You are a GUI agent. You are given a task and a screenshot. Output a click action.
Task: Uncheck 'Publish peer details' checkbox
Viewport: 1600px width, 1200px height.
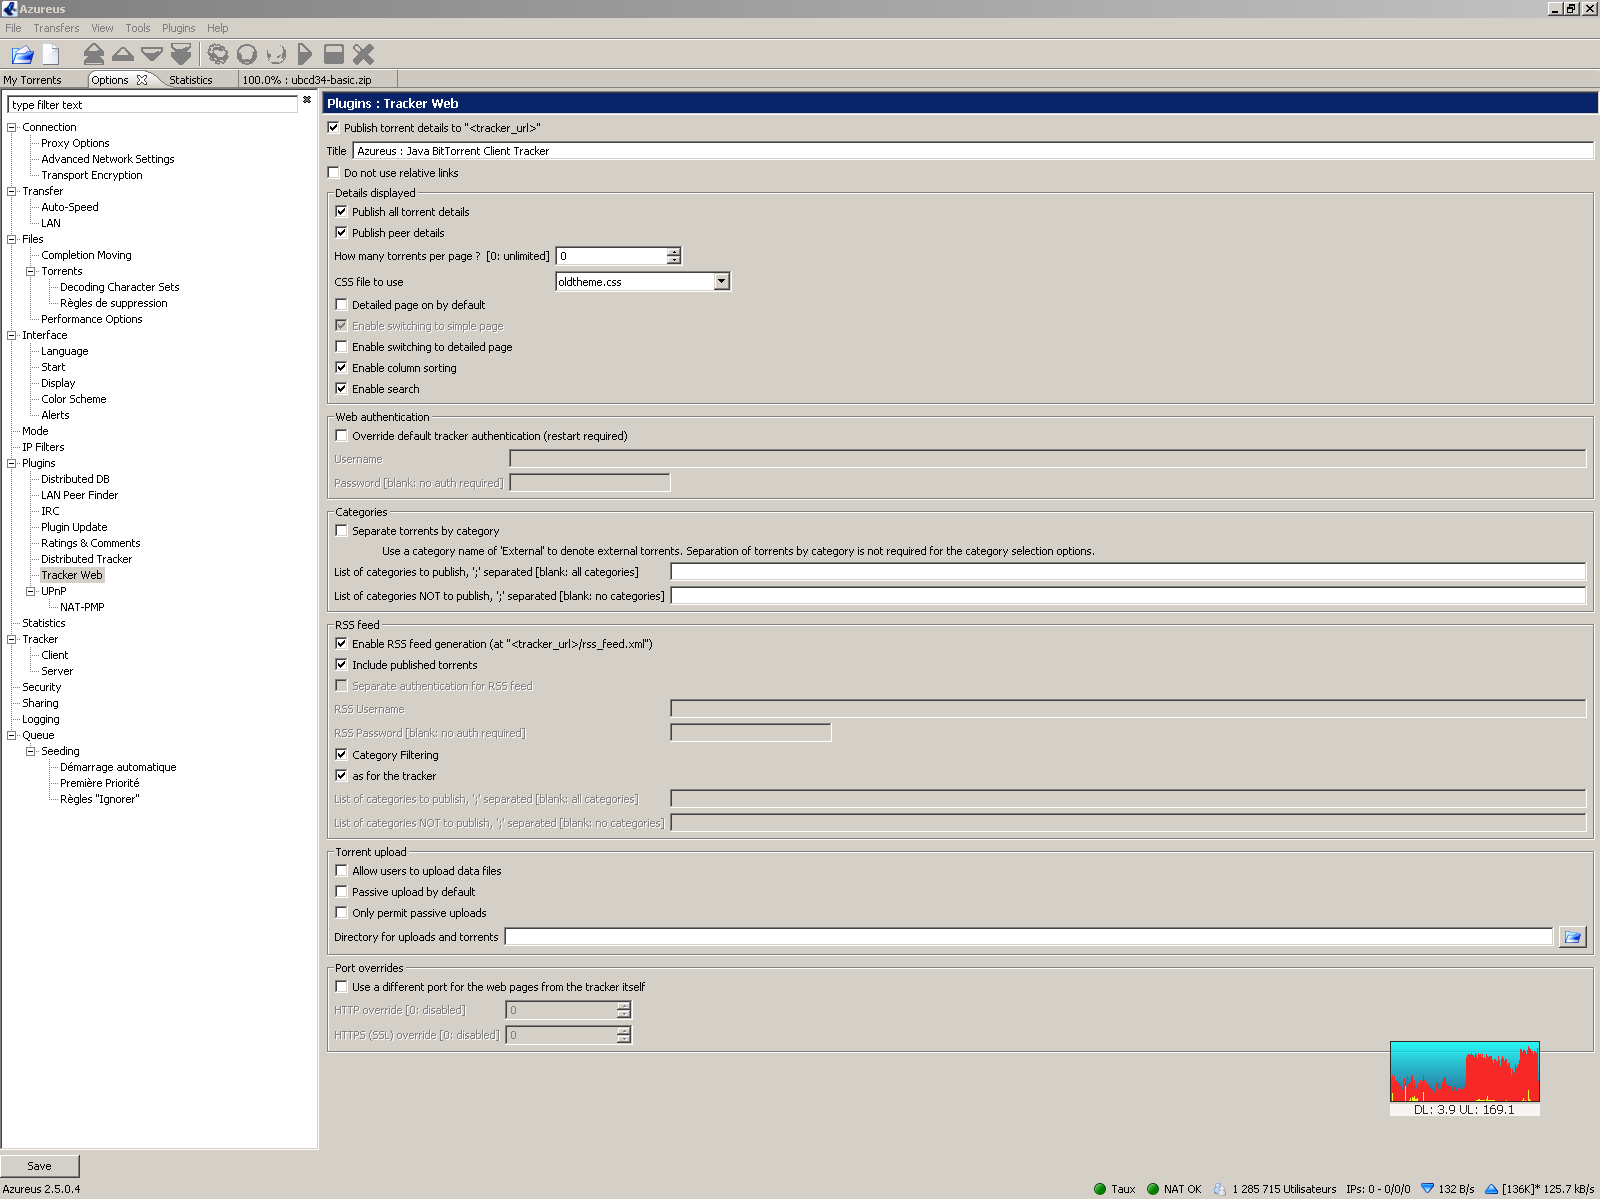342,233
